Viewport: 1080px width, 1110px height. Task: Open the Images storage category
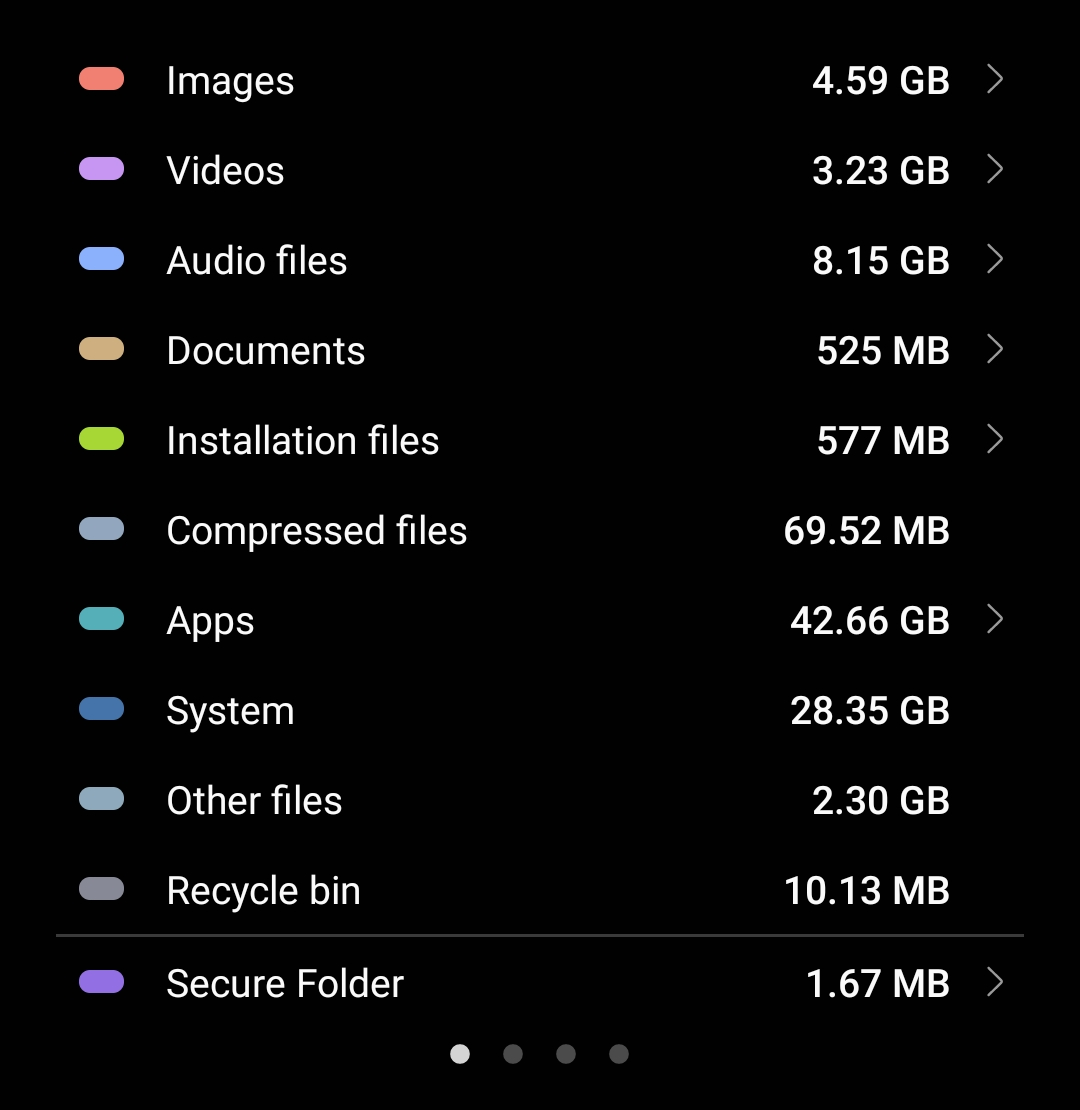pyautogui.click(x=230, y=81)
